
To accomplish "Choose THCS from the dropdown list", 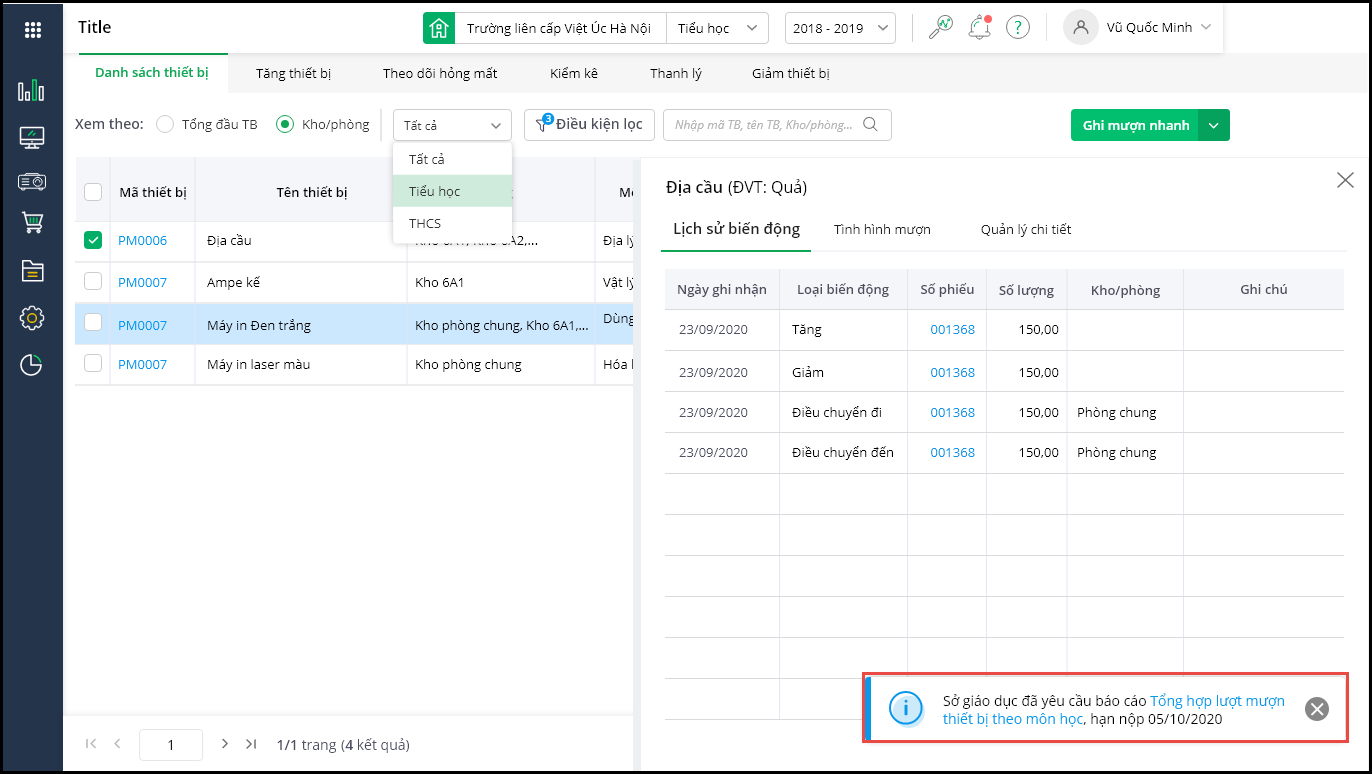I will pyautogui.click(x=426, y=223).
